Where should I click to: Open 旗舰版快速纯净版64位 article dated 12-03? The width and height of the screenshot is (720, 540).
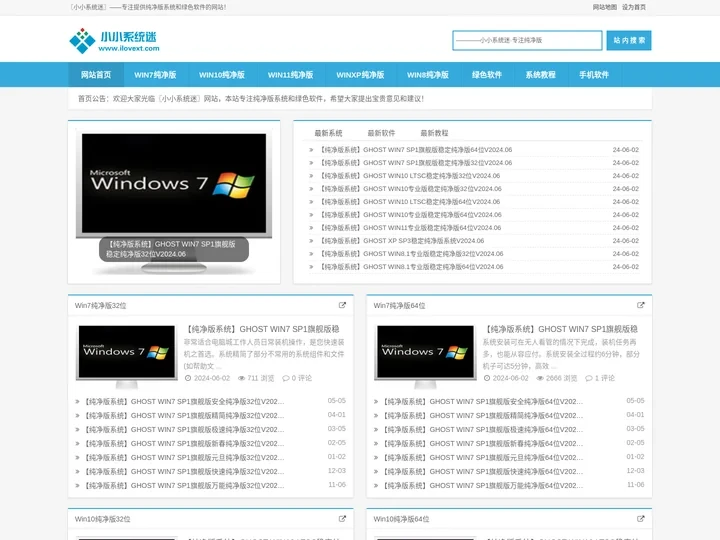pos(483,472)
